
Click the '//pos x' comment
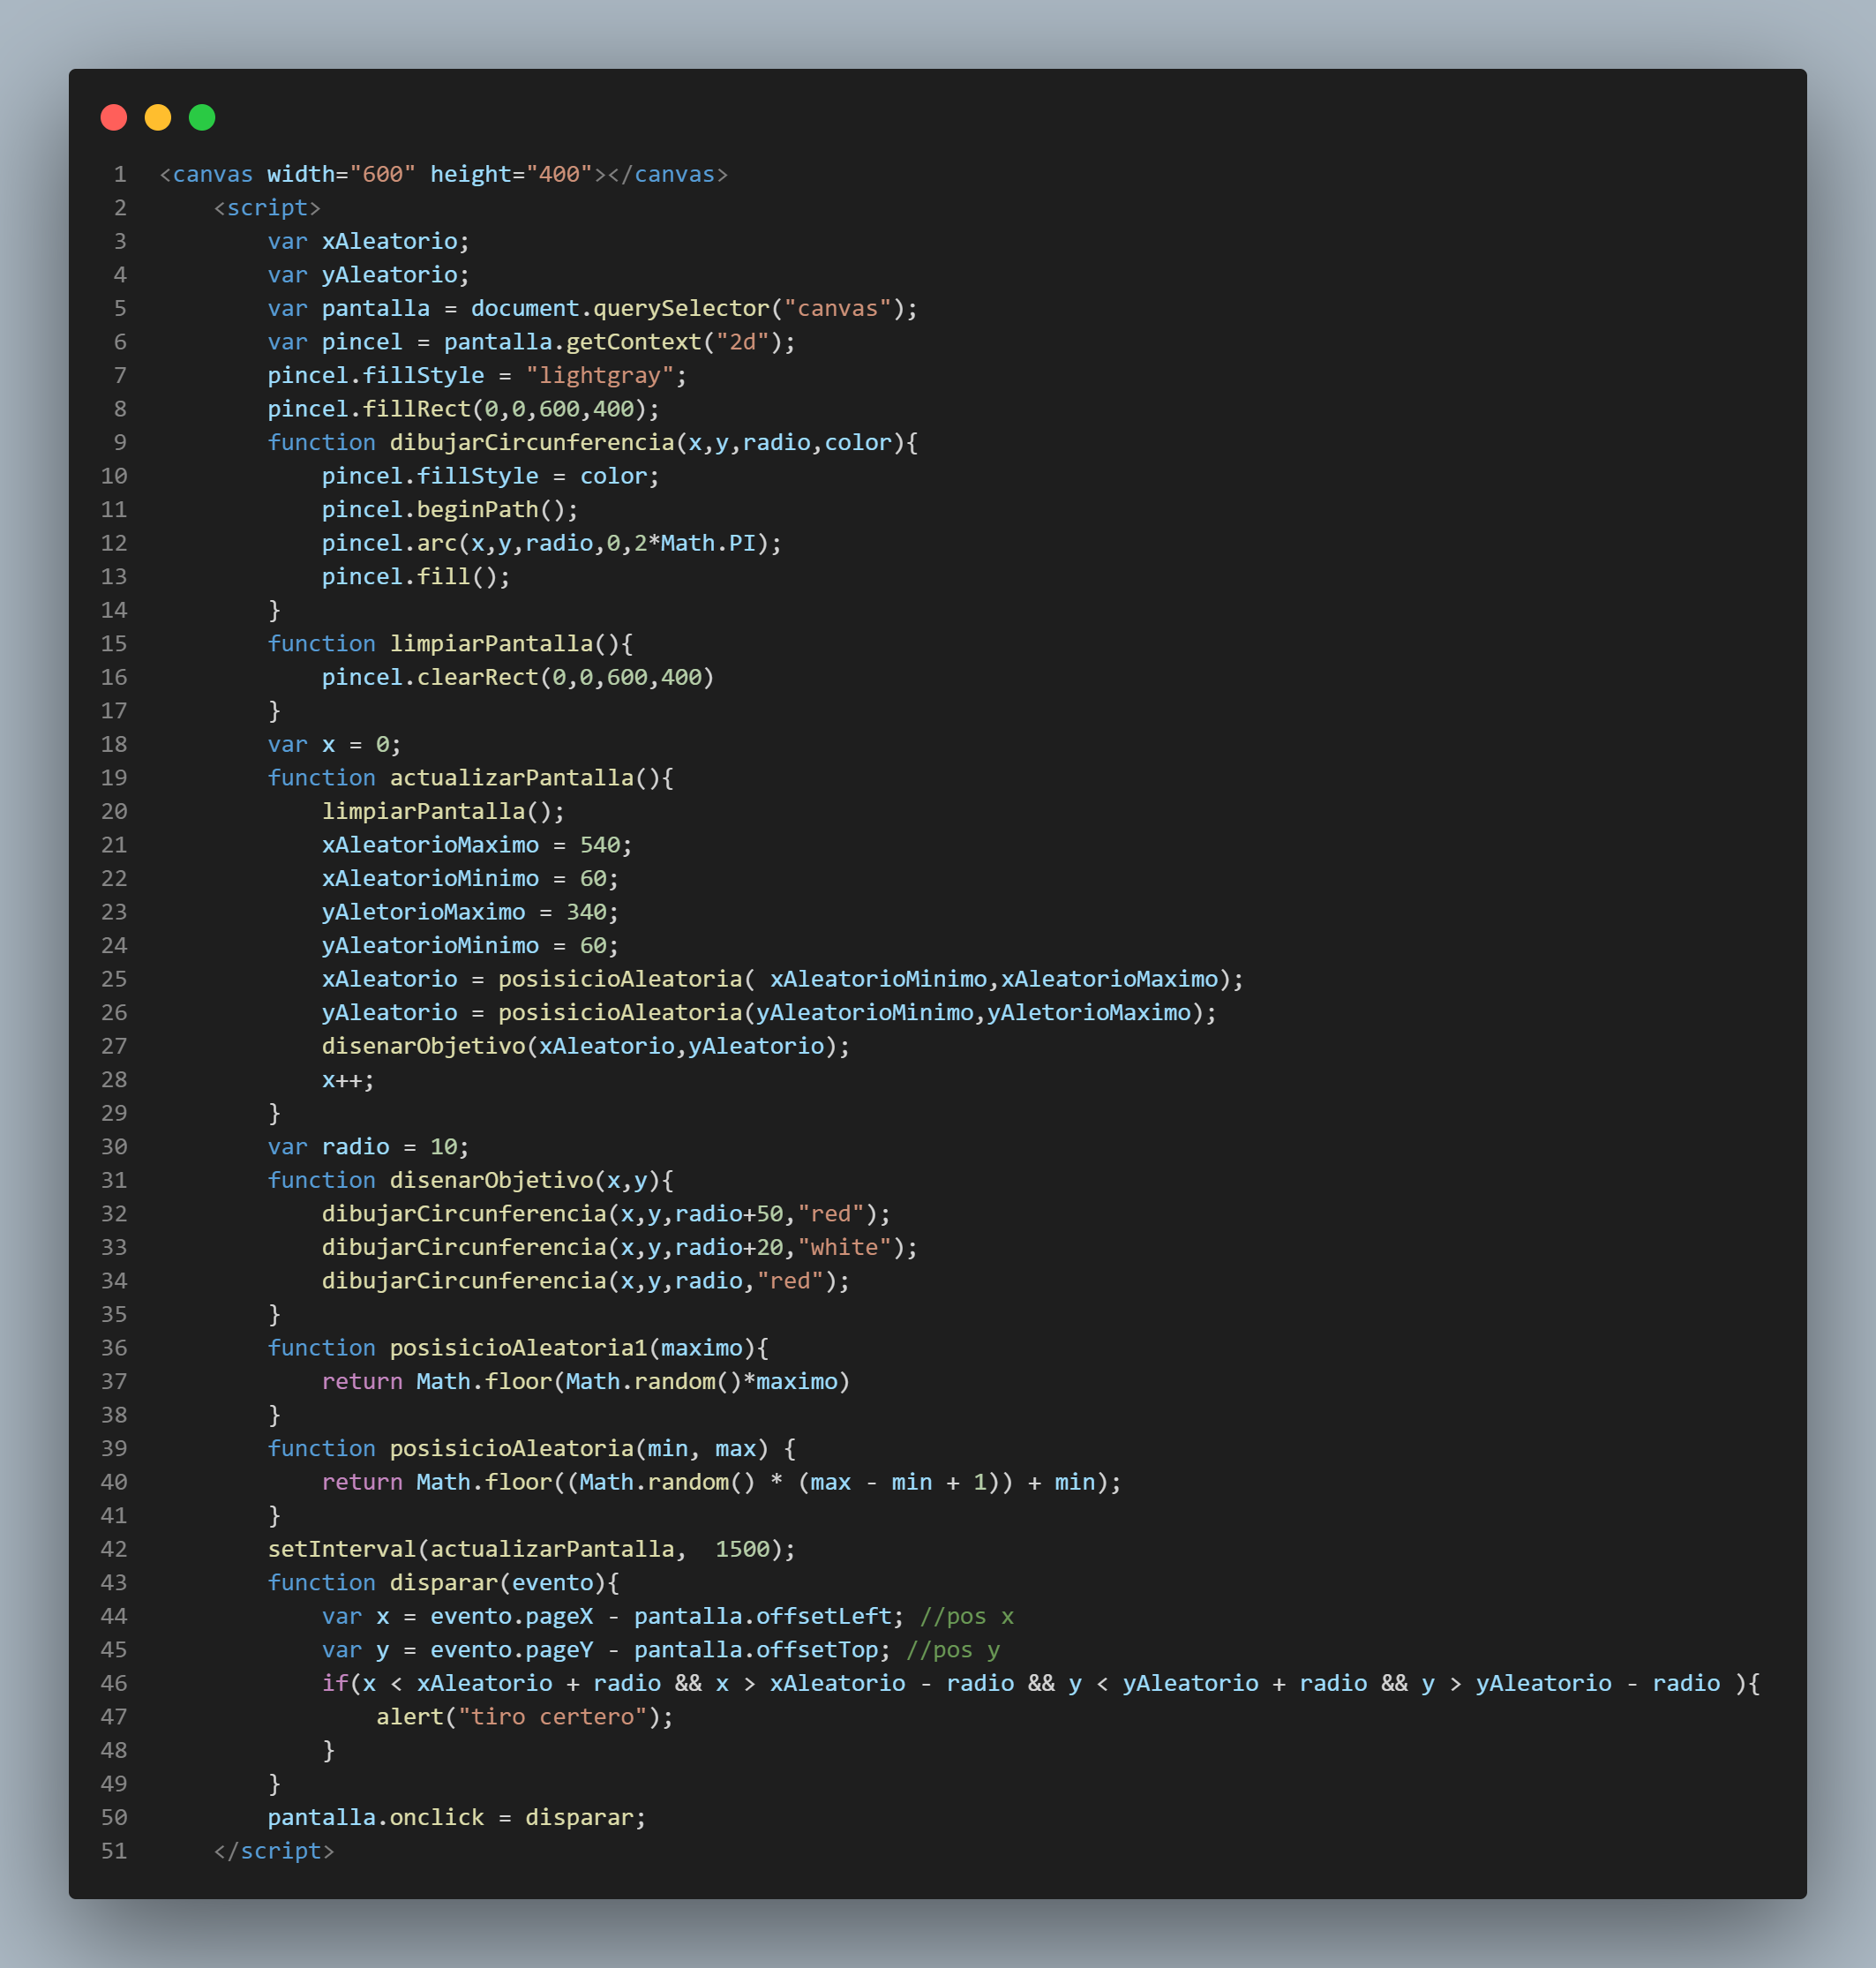click(x=966, y=1617)
